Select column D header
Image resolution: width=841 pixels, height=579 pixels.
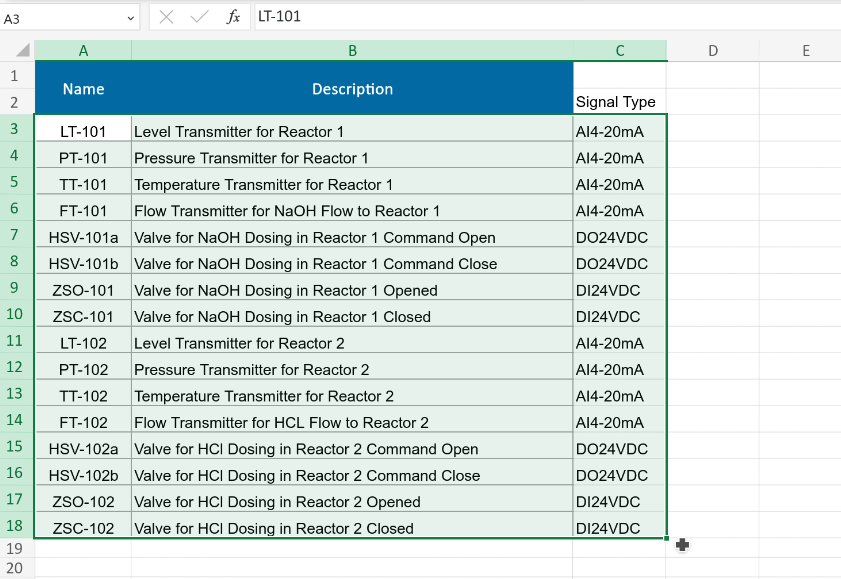pyautogui.click(x=713, y=51)
